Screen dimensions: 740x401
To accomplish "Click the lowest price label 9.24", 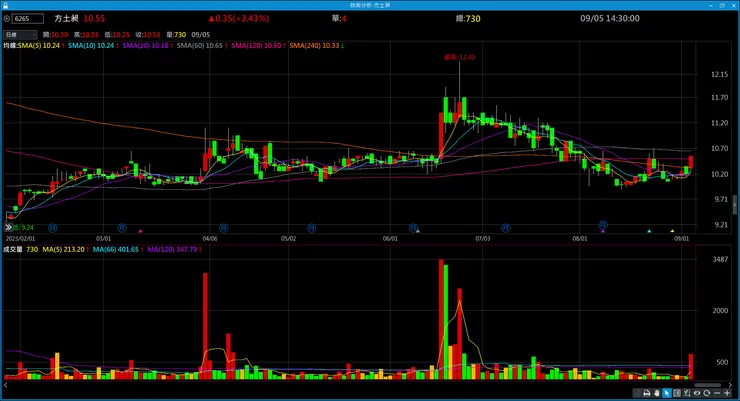I will pyautogui.click(x=23, y=227).
